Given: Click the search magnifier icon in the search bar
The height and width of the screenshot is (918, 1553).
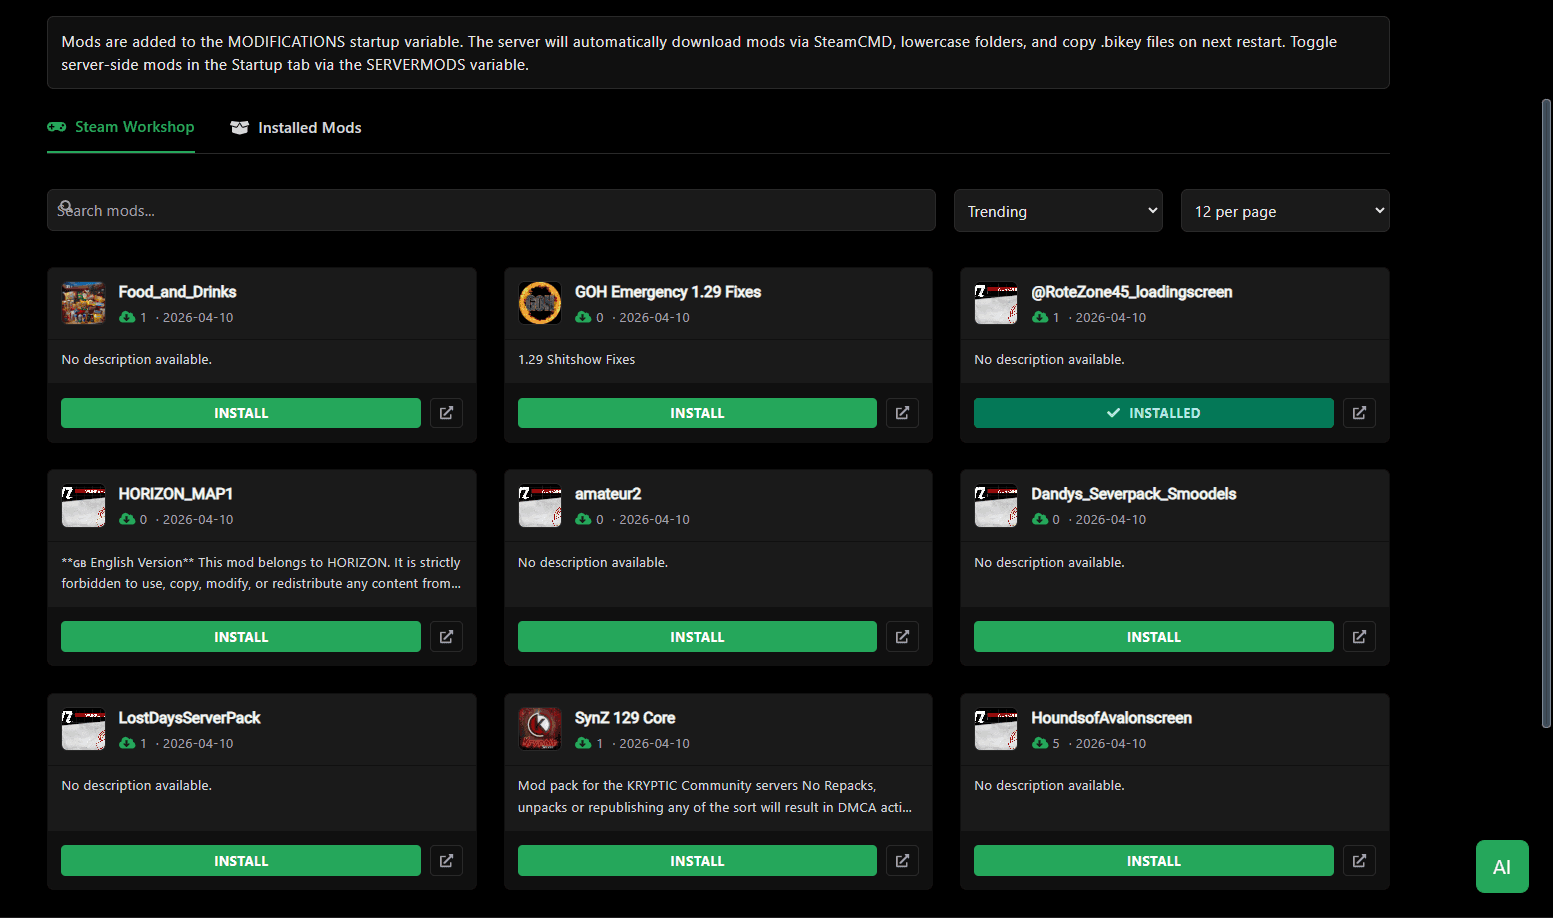Looking at the screenshot, I should click(x=66, y=207).
